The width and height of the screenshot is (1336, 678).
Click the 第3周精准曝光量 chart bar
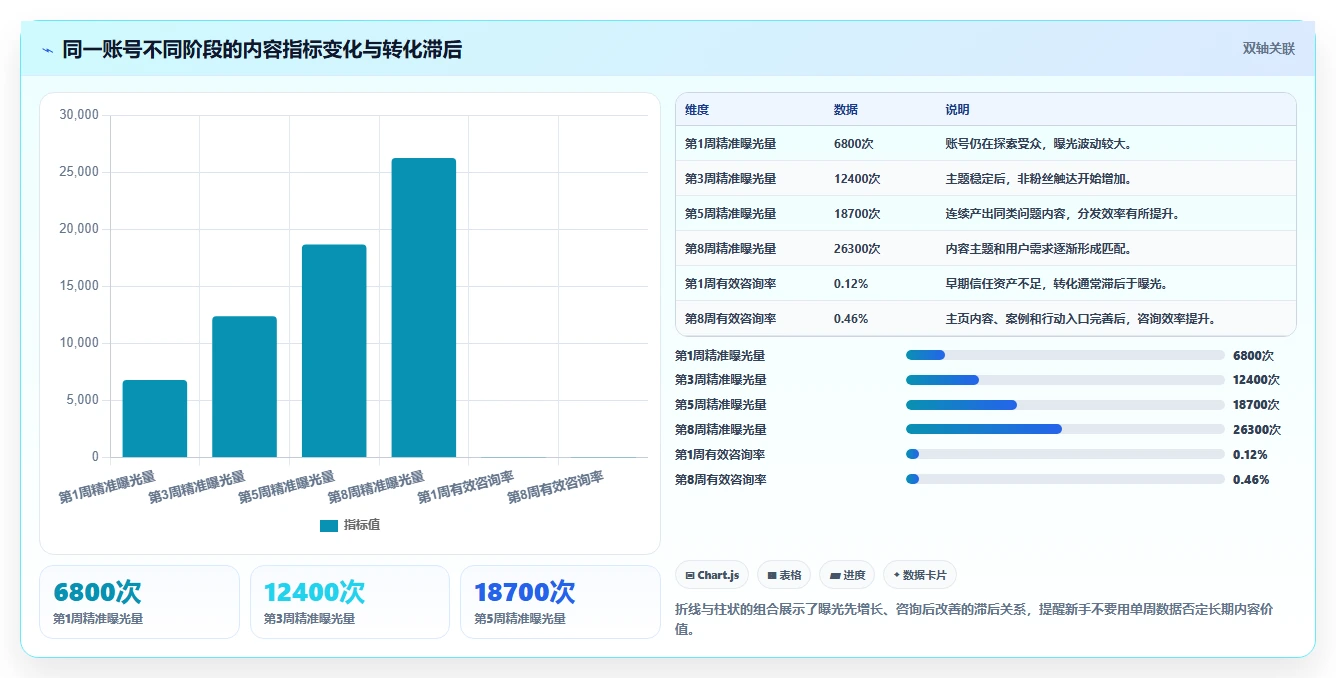point(244,387)
